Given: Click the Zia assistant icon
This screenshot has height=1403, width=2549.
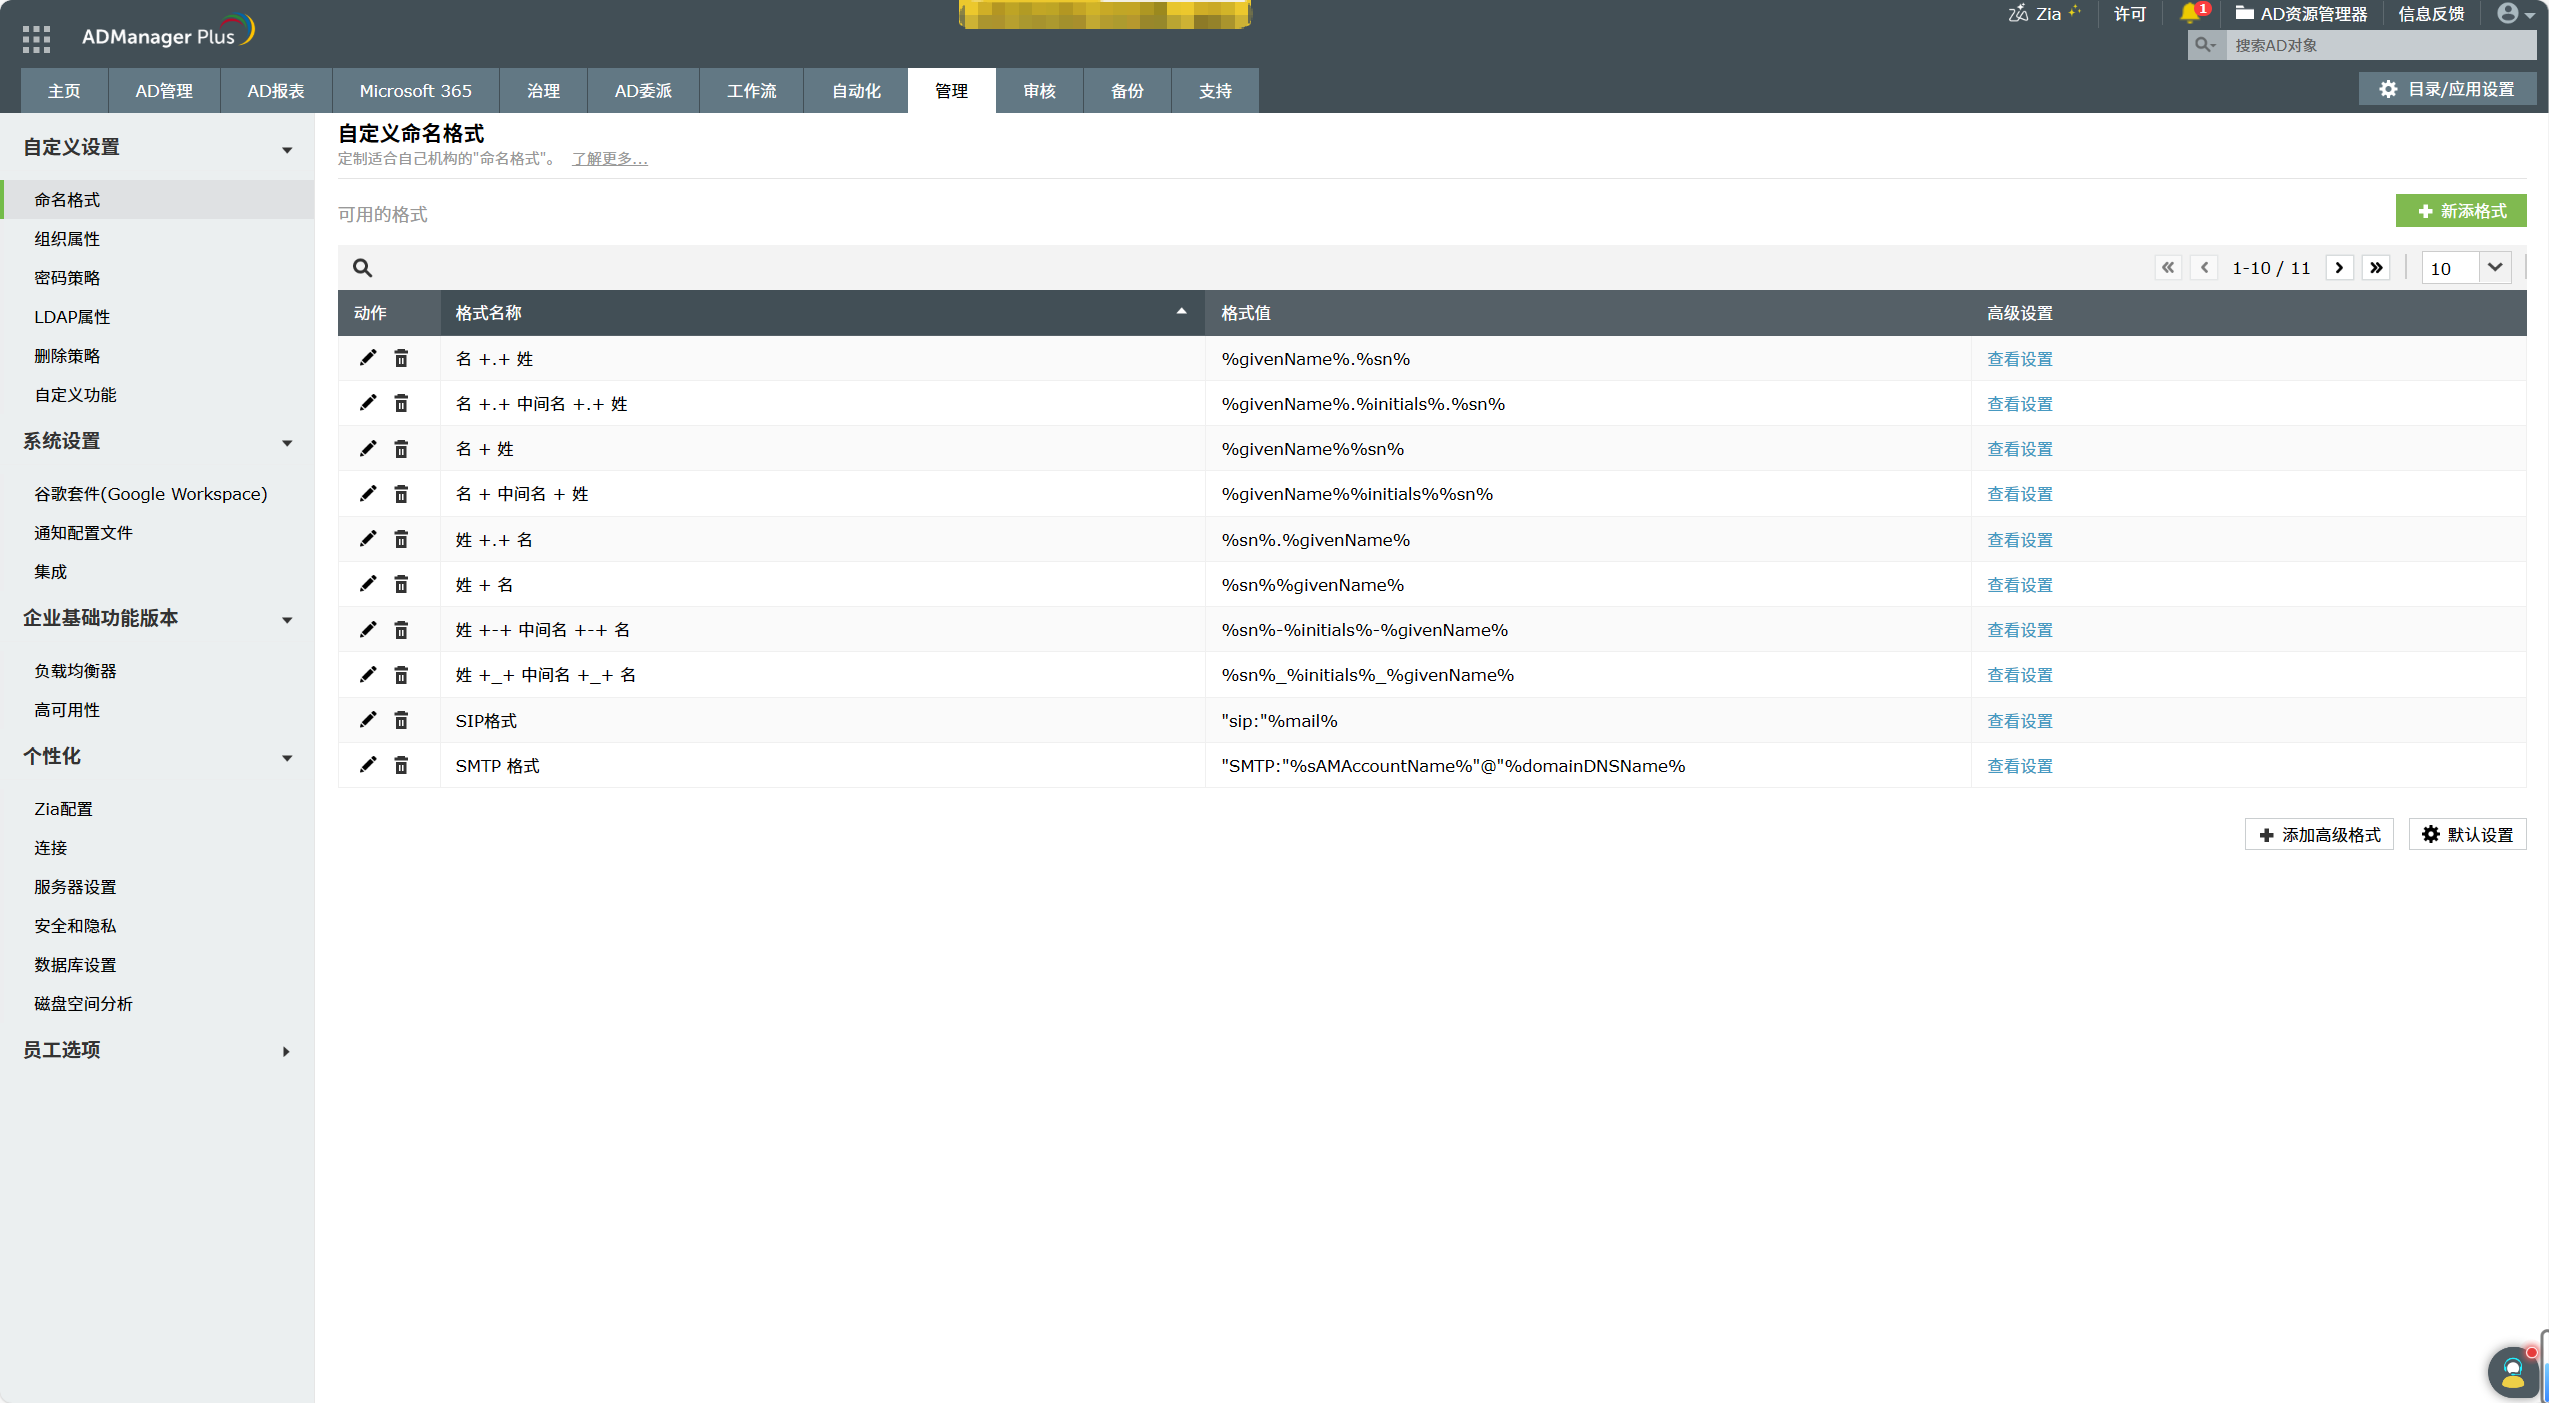Looking at the screenshot, I should tap(2019, 13).
